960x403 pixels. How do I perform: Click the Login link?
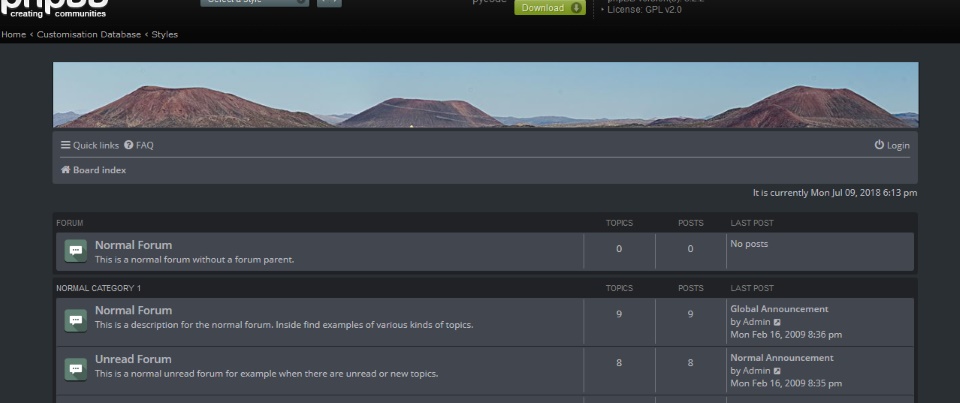click(x=892, y=145)
